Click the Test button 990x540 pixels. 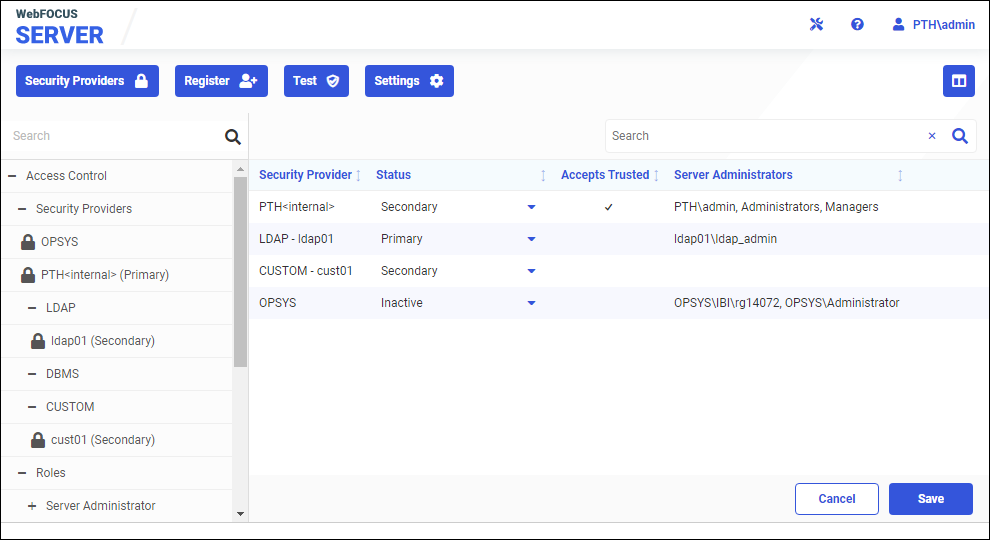[316, 81]
